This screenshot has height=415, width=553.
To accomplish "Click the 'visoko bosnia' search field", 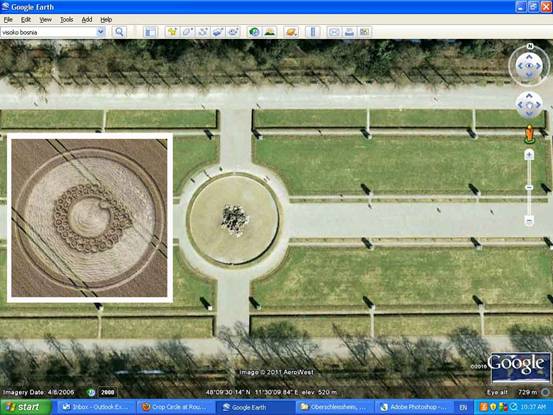I will click(48, 32).
